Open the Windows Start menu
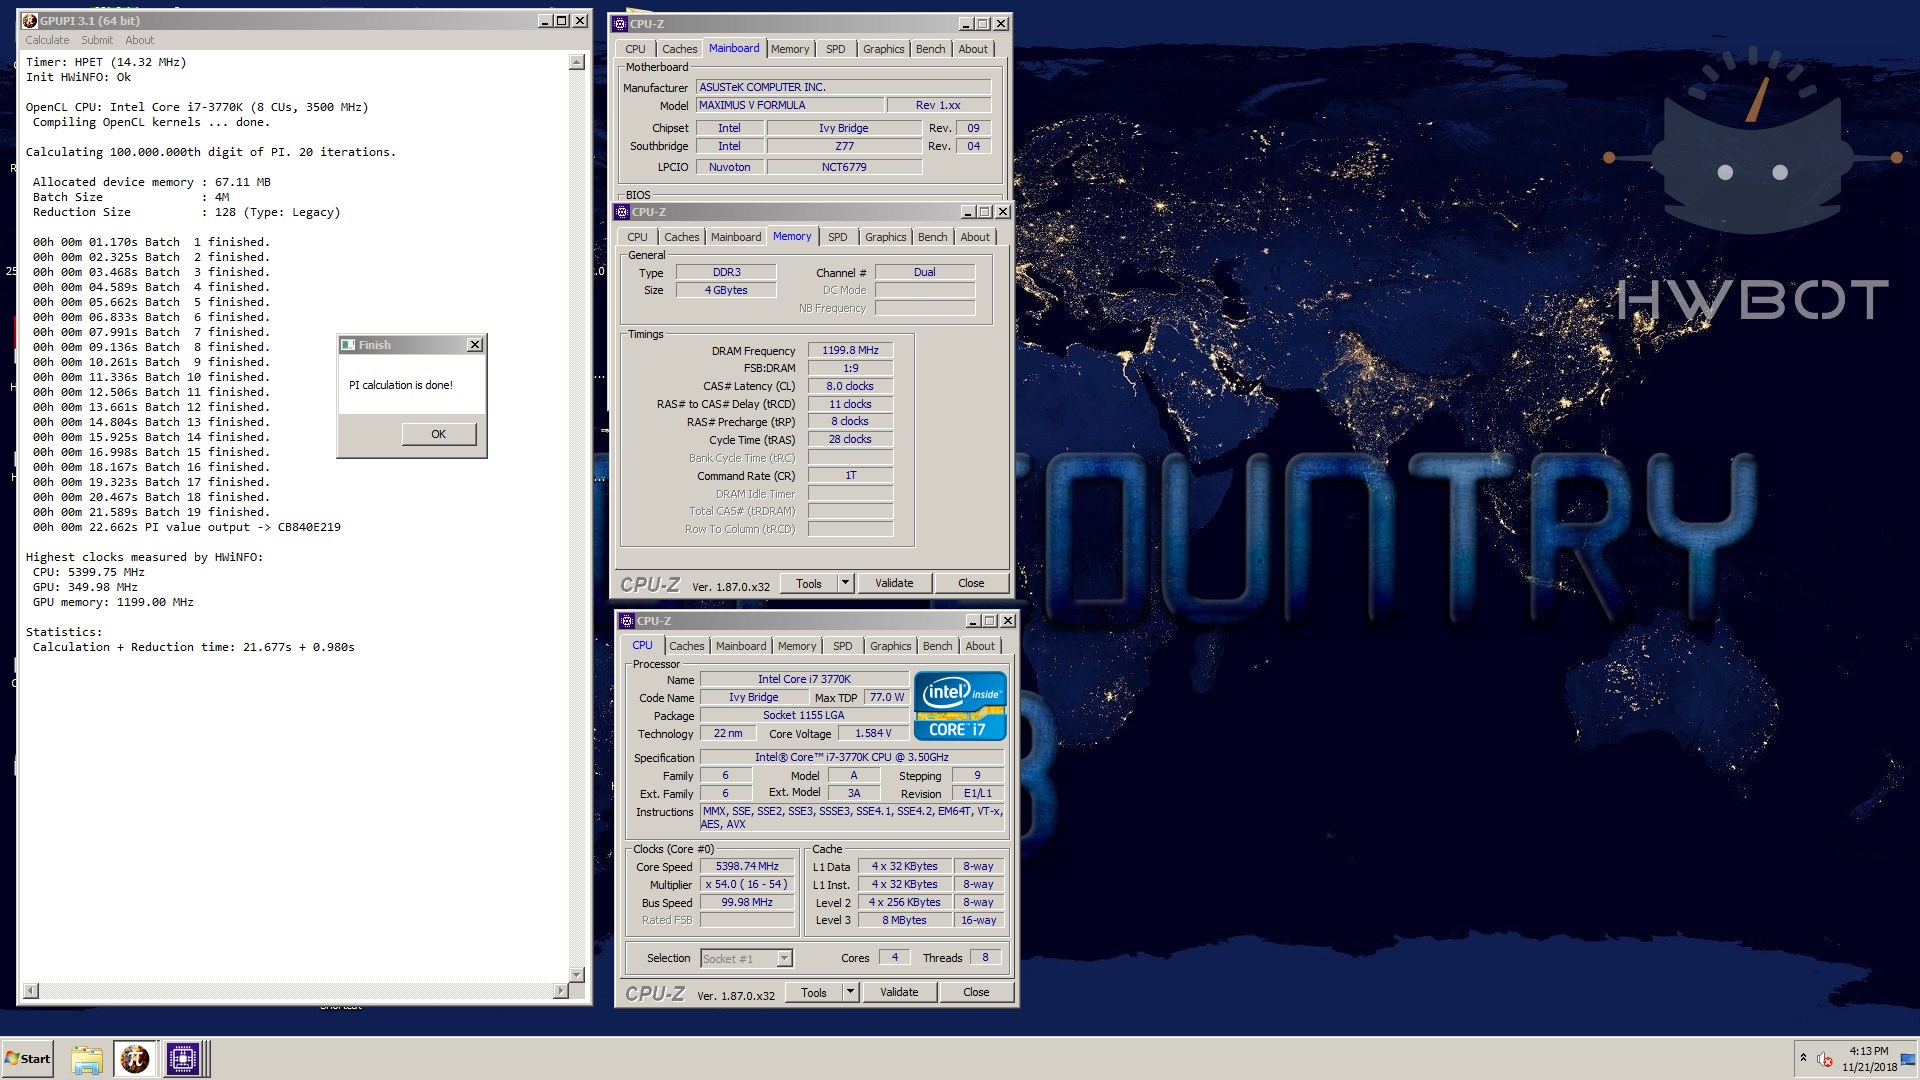Screen dimensions: 1920x1080 click(x=28, y=1059)
